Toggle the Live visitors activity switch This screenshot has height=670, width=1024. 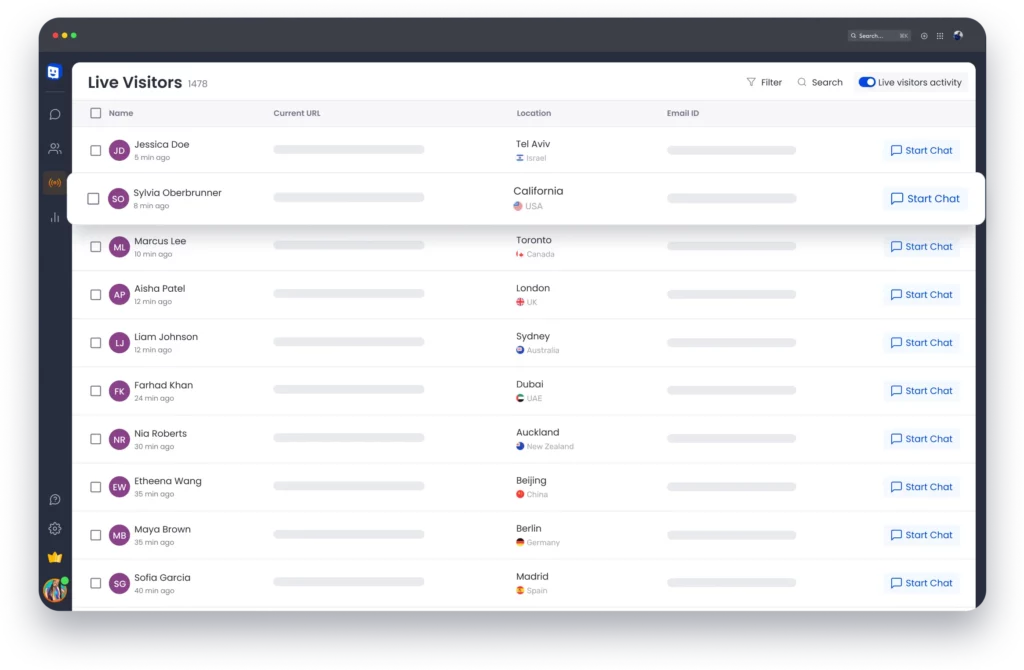tap(867, 82)
